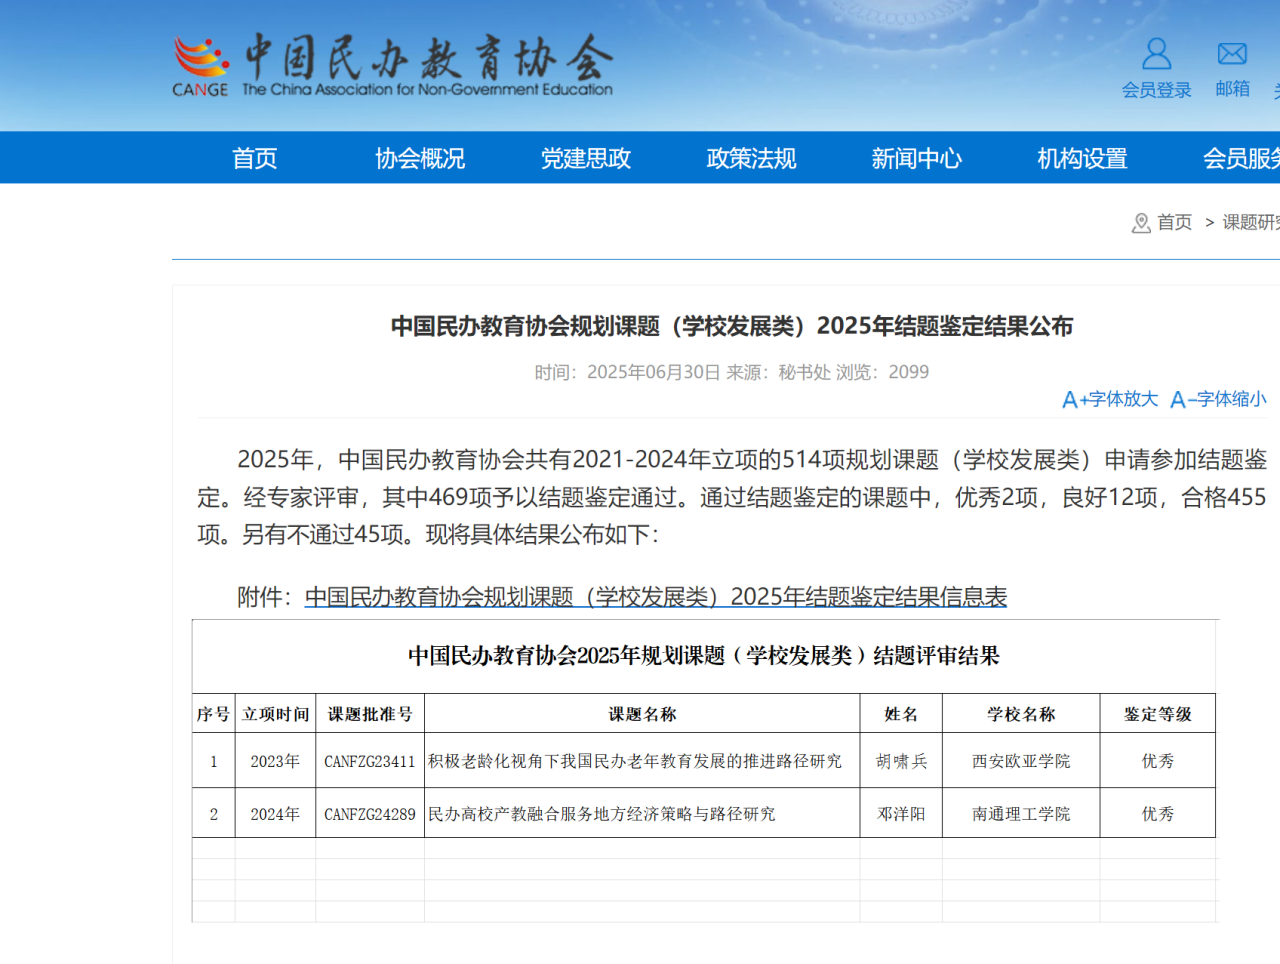Click 课题批准号 column header
Screen dimensions: 1280x964
370,714
